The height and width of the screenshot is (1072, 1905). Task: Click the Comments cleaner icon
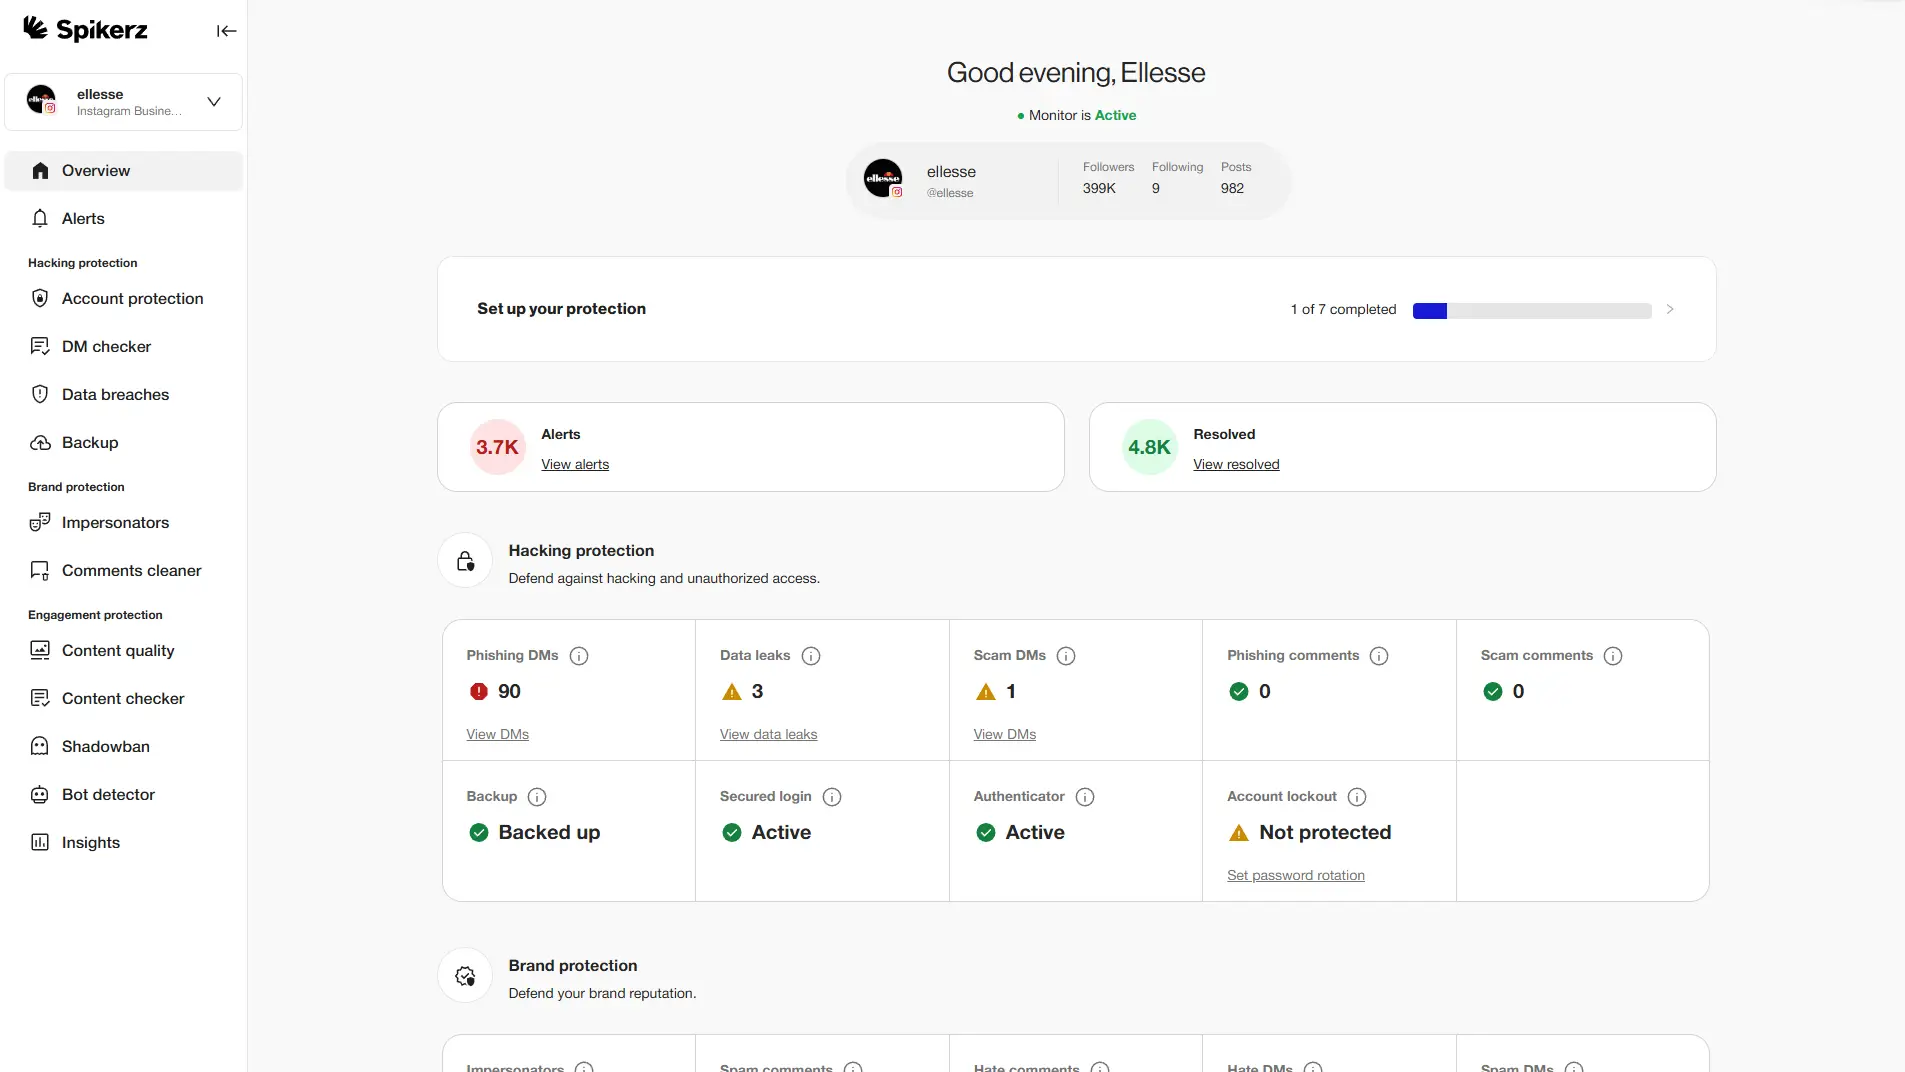pos(40,570)
